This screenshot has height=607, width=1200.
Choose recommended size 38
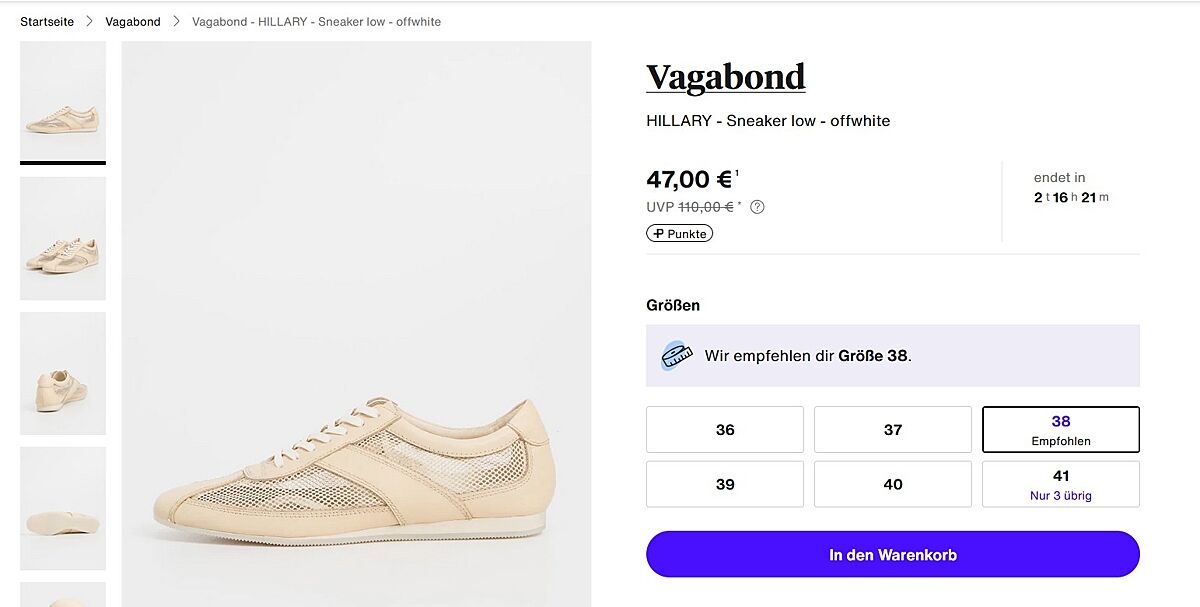(1060, 429)
